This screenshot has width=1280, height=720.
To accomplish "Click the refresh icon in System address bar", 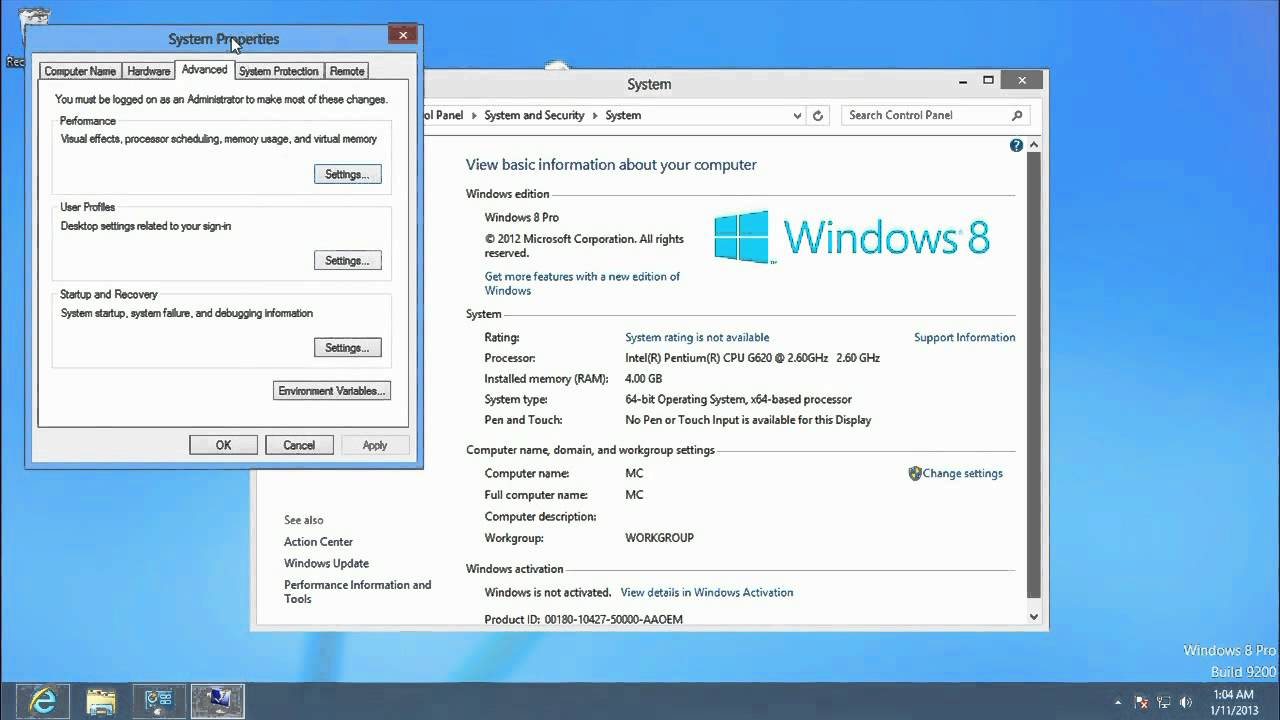I will (818, 115).
